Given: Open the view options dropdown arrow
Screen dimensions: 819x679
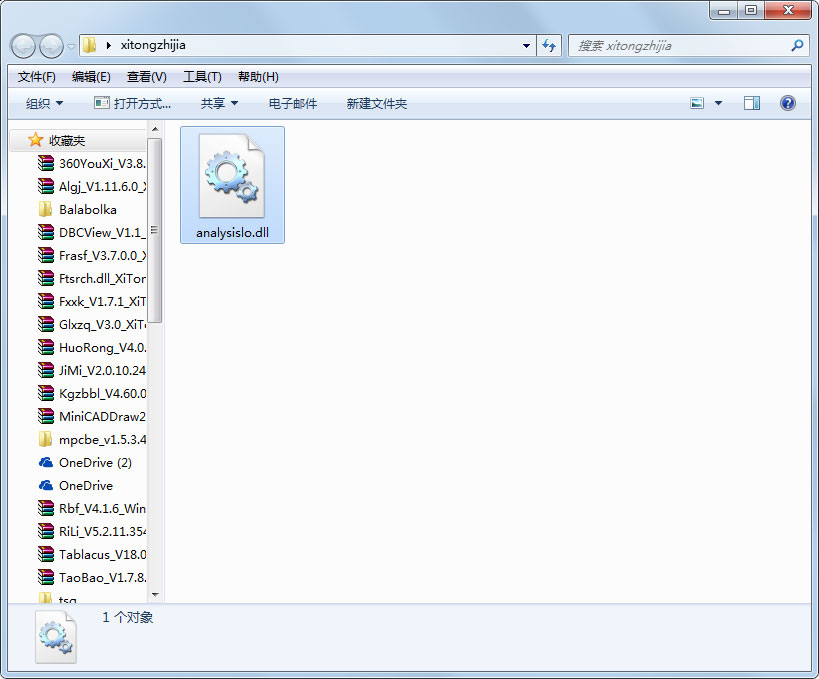Looking at the screenshot, I should (719, 103).
